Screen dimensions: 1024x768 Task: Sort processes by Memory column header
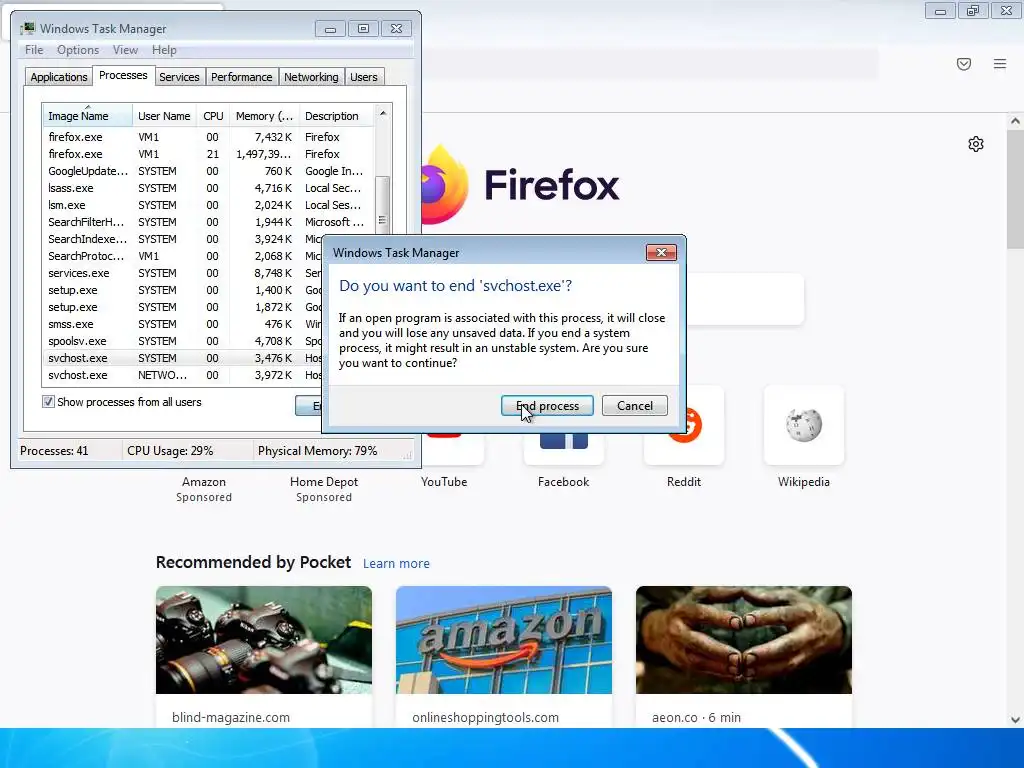point(264,116)
